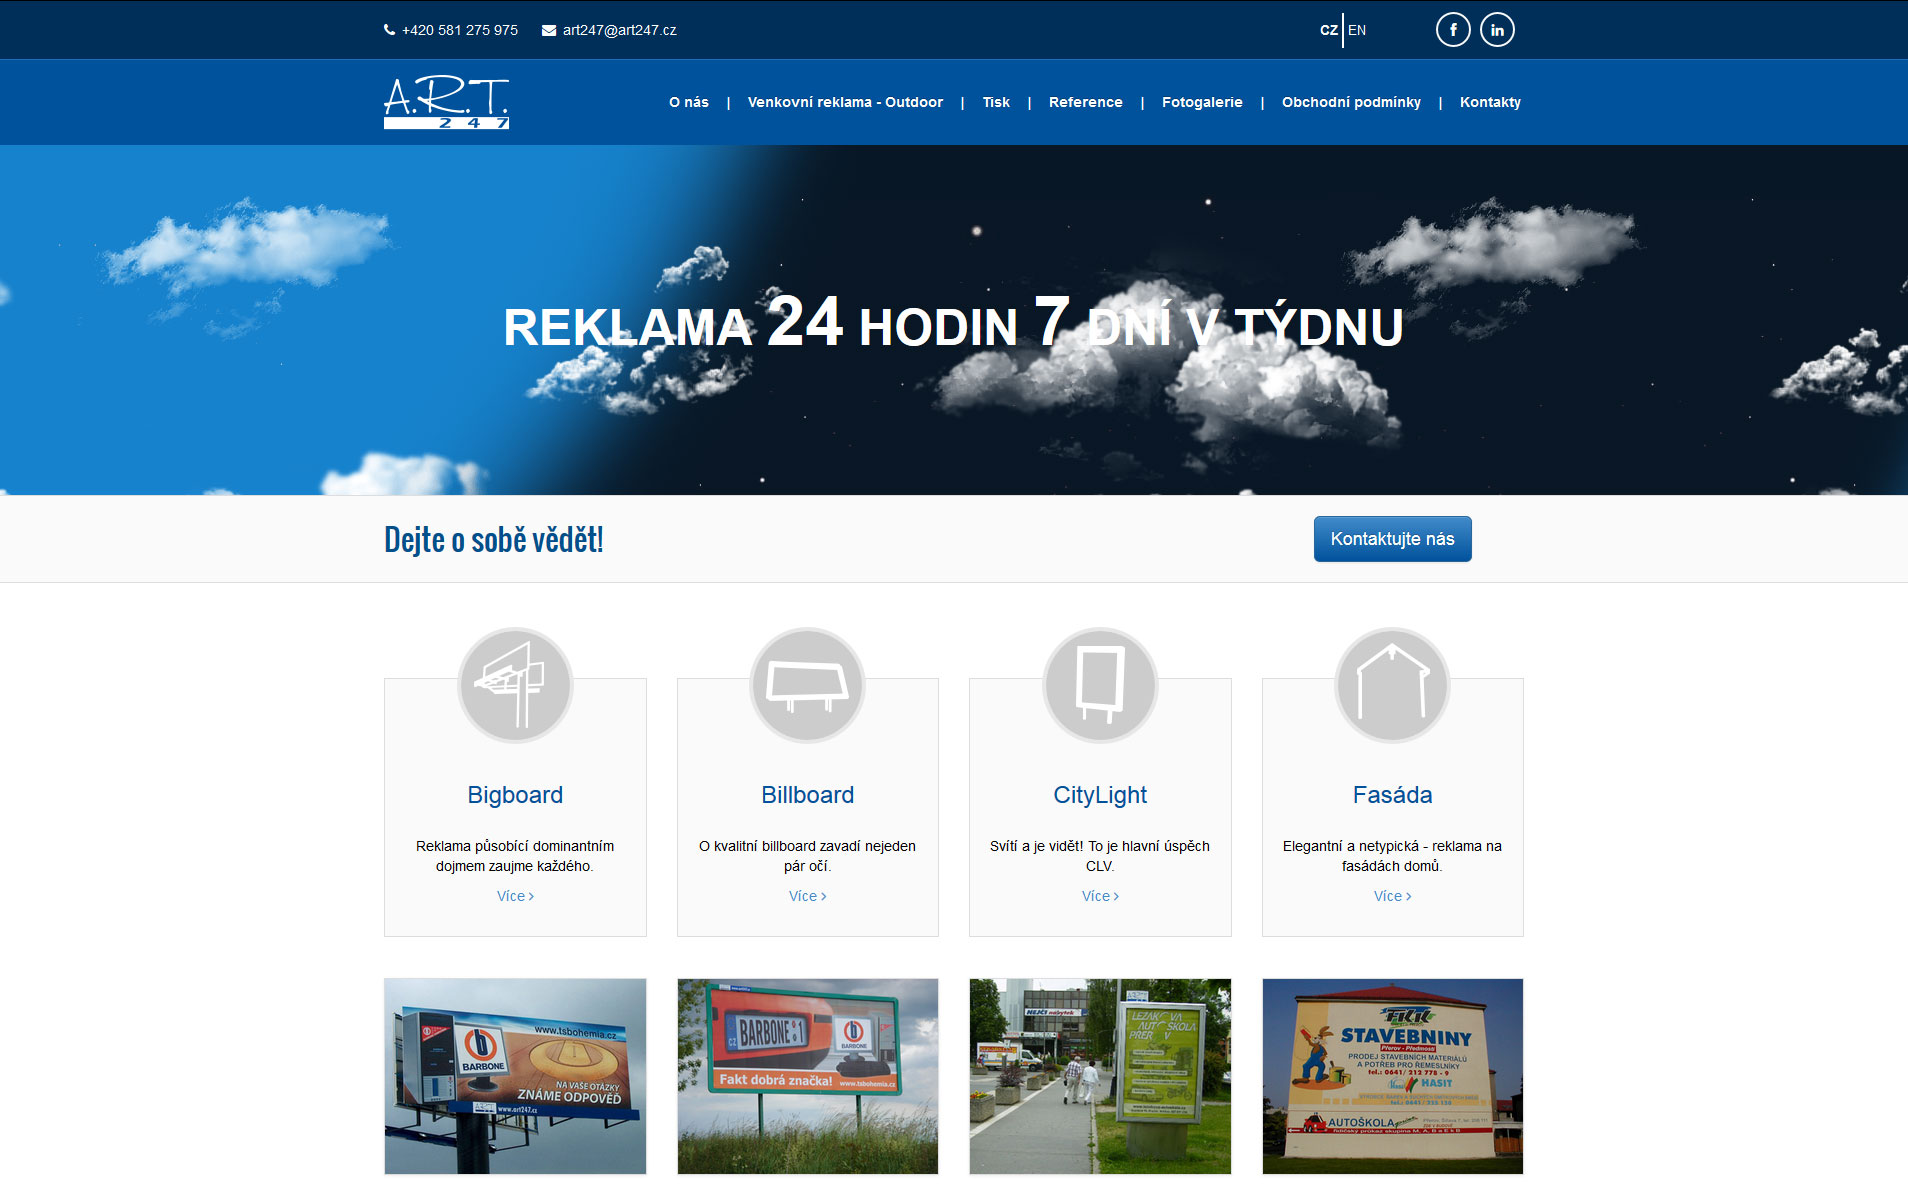The image size is (1908, 1200).
Task: Click the Bigboard circle icon
Action: point(515,685)
